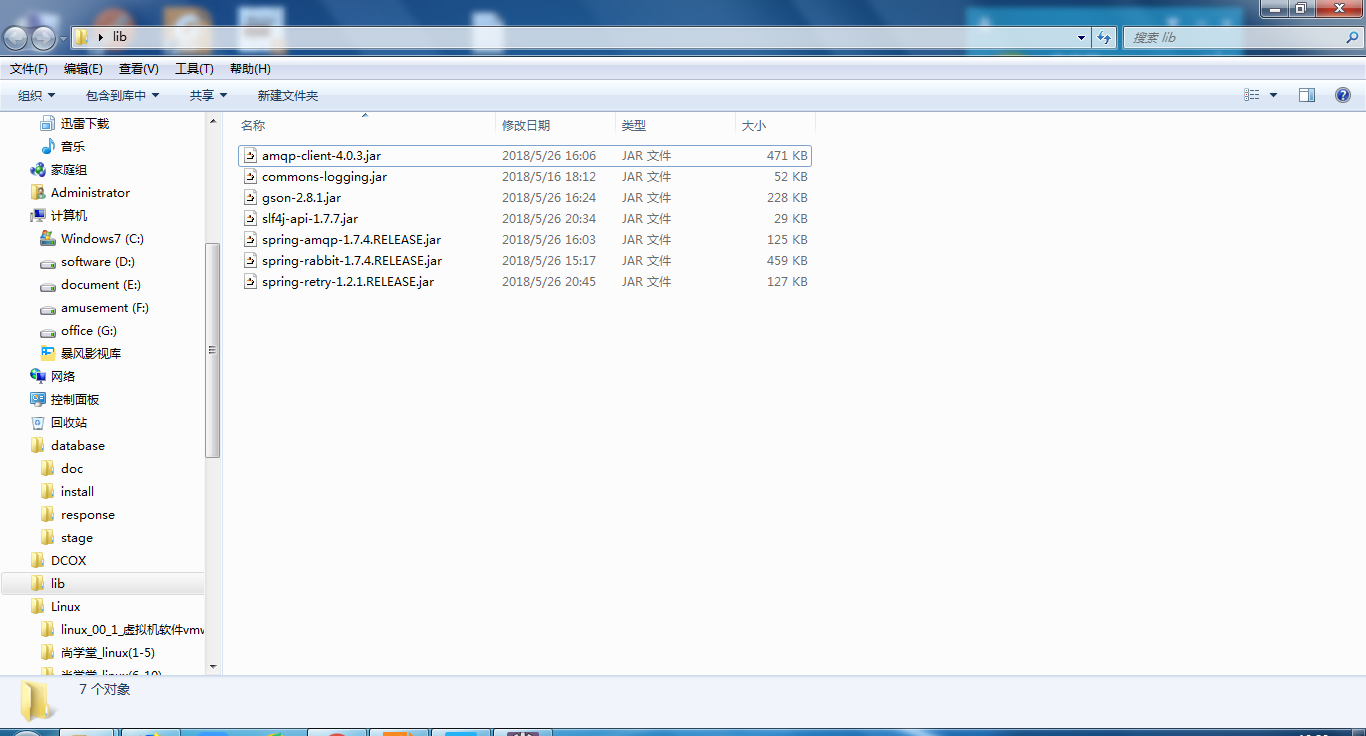
Task: Click the search magnifier icon
Action: tap(1353, 37)
